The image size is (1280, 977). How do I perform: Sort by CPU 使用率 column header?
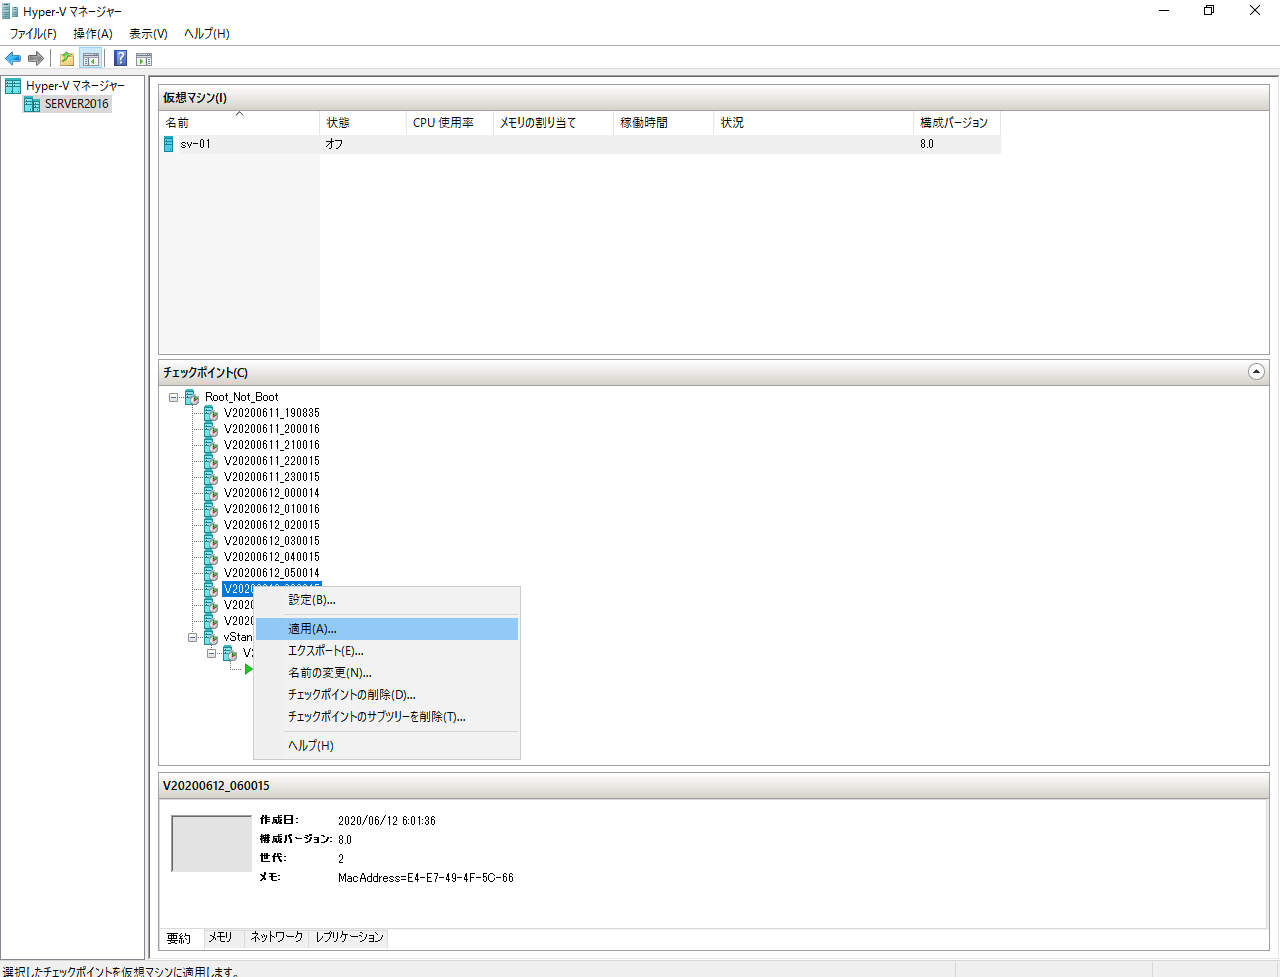(x=451, y=123)
